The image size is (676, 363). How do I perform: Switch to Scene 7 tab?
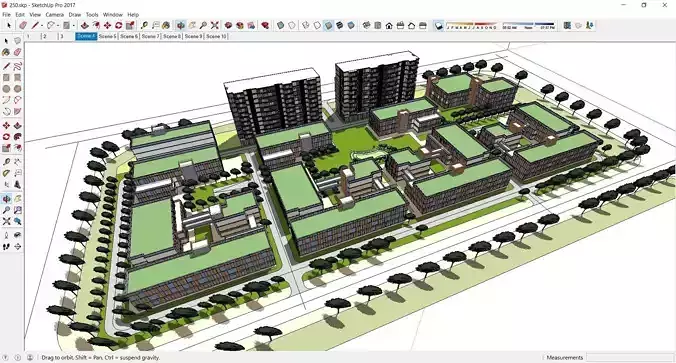tap(150, 36)
